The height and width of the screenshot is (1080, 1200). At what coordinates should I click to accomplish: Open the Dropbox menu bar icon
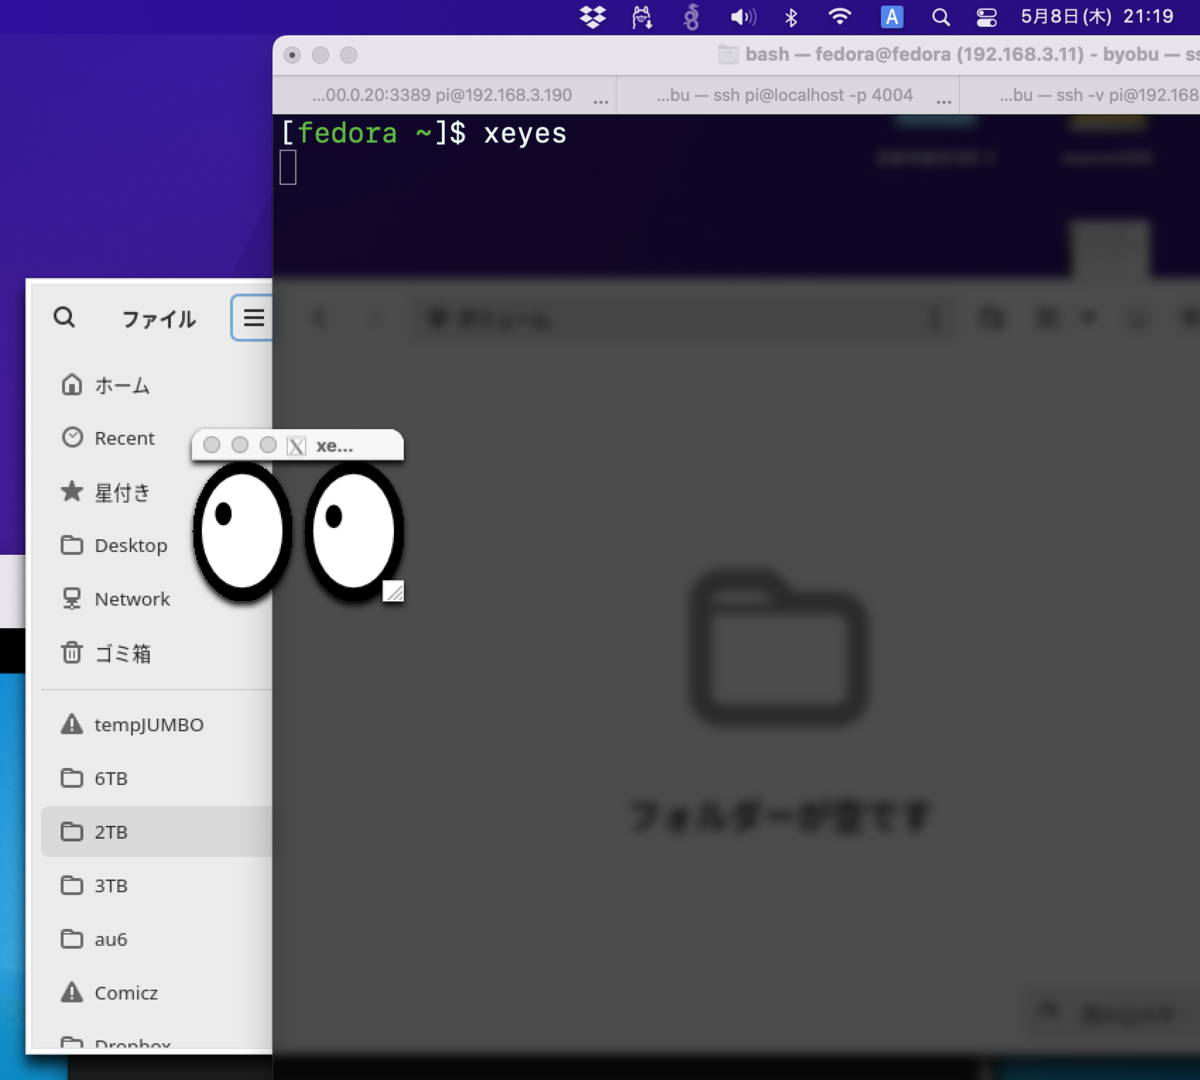(592, 16)
